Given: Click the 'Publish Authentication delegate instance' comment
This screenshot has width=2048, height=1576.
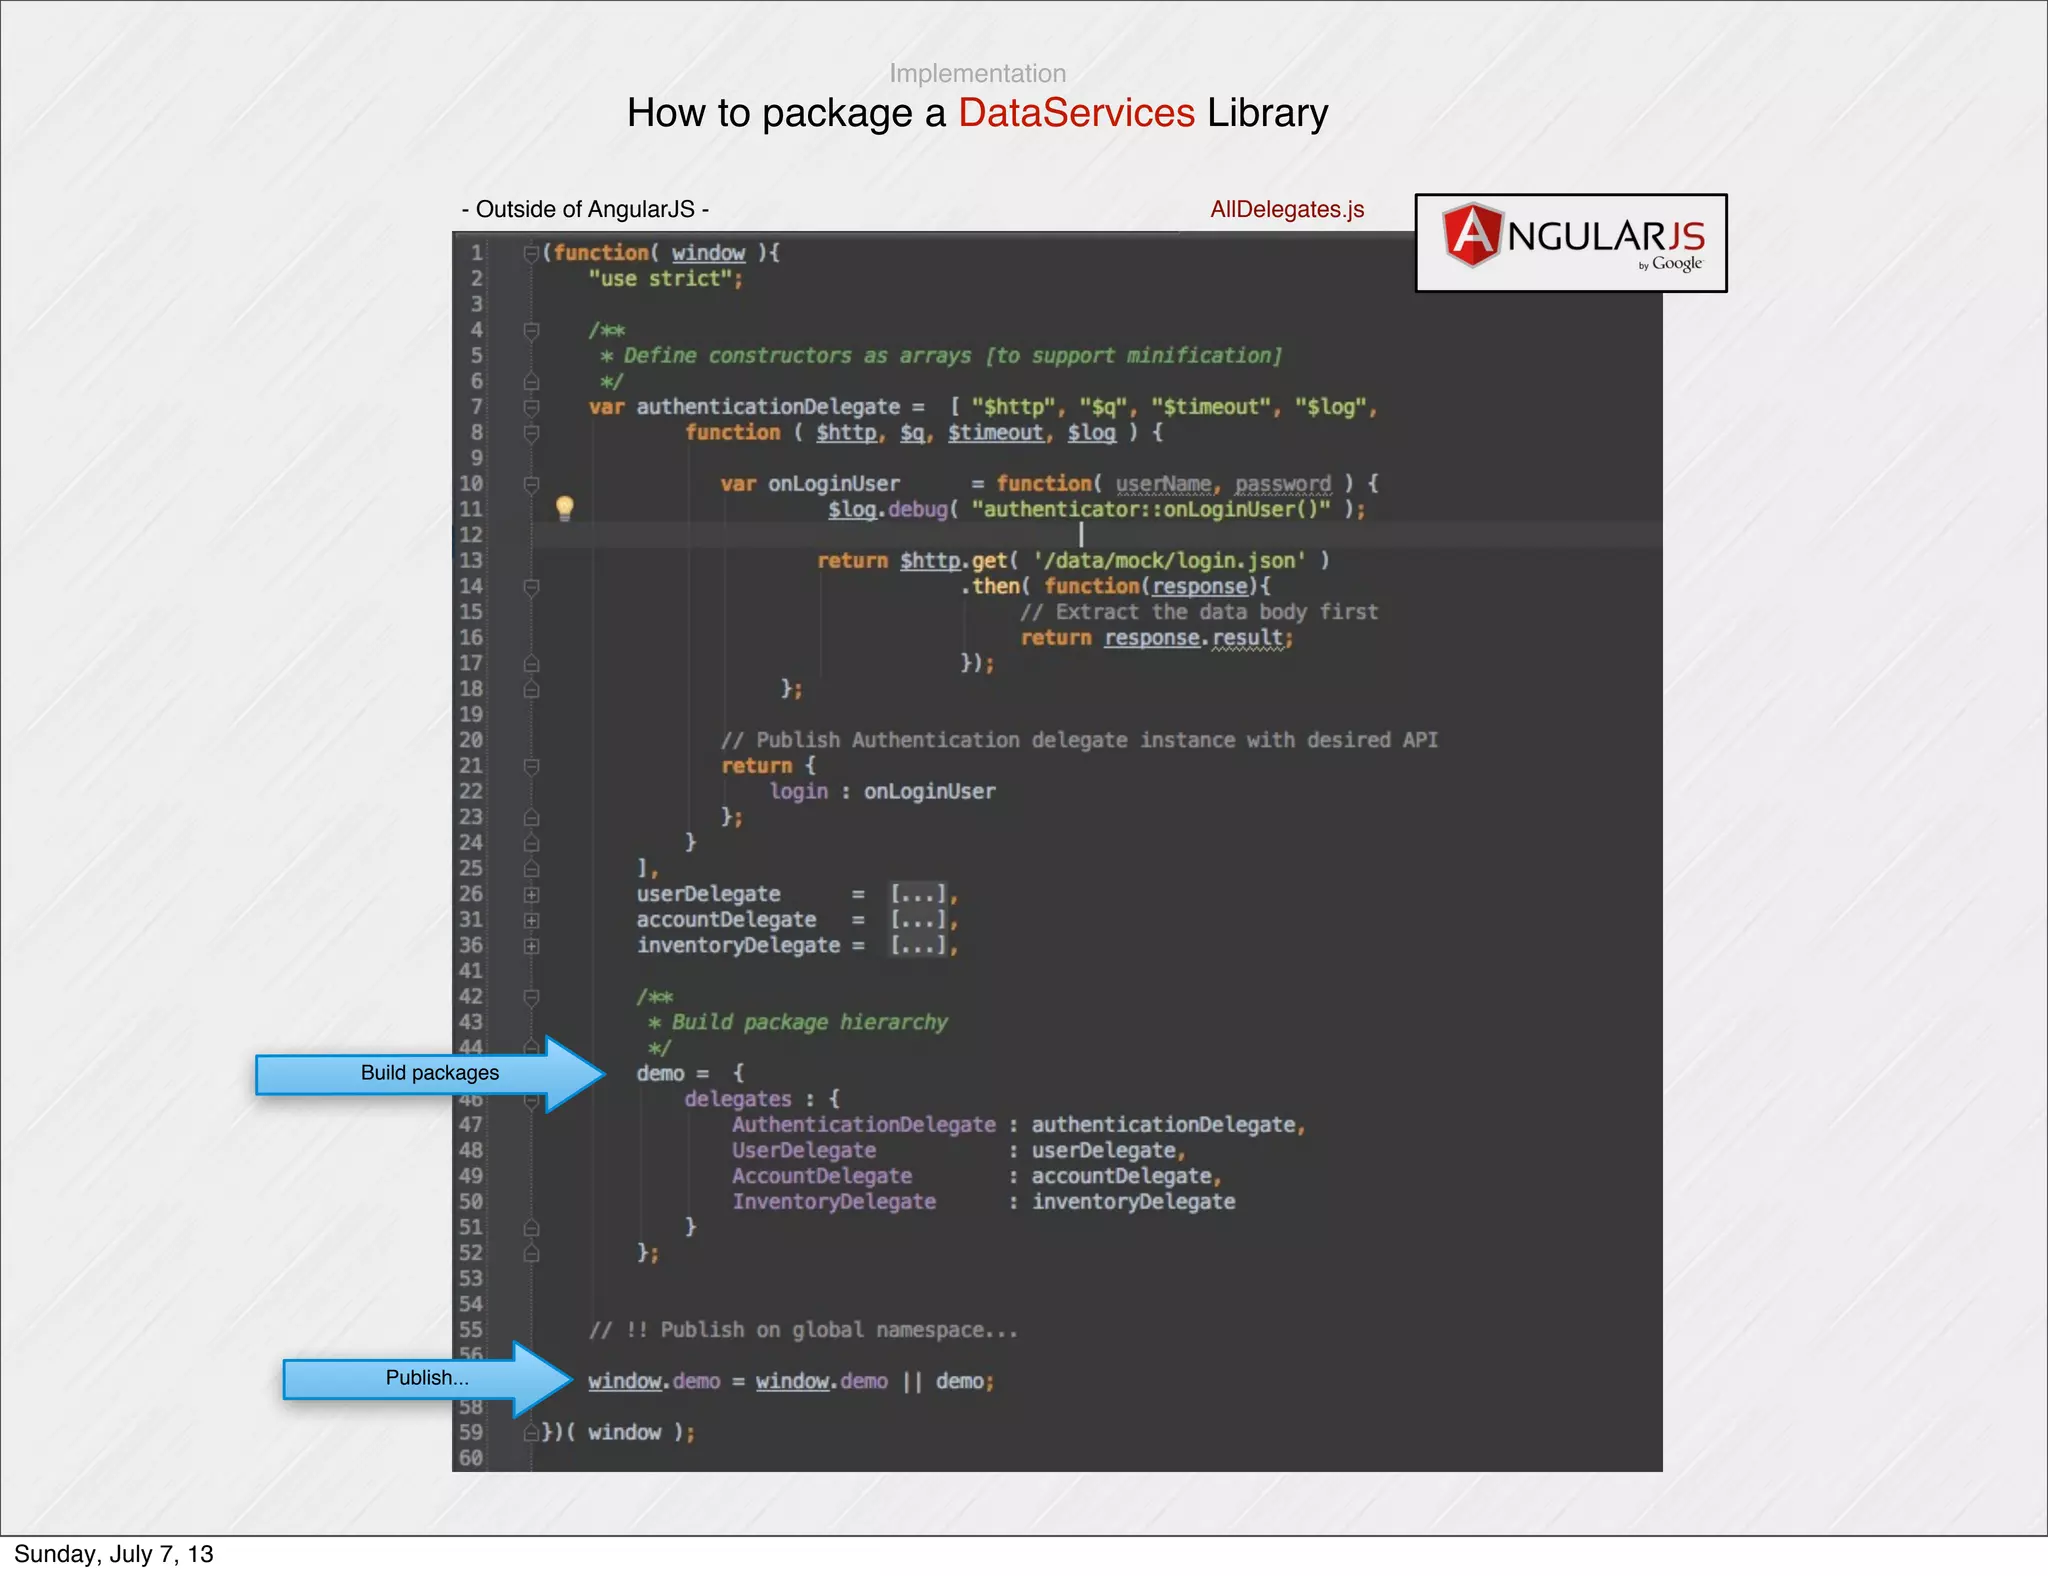Looking at the screenshot, I should [x=1079, y=740].
